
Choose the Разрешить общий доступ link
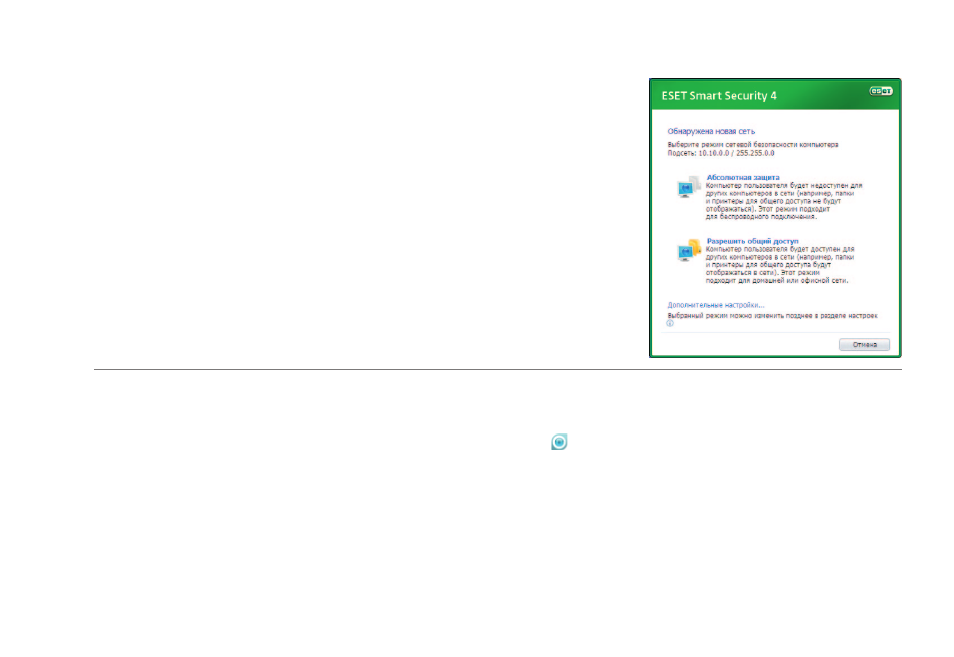[x=752, y=242]
